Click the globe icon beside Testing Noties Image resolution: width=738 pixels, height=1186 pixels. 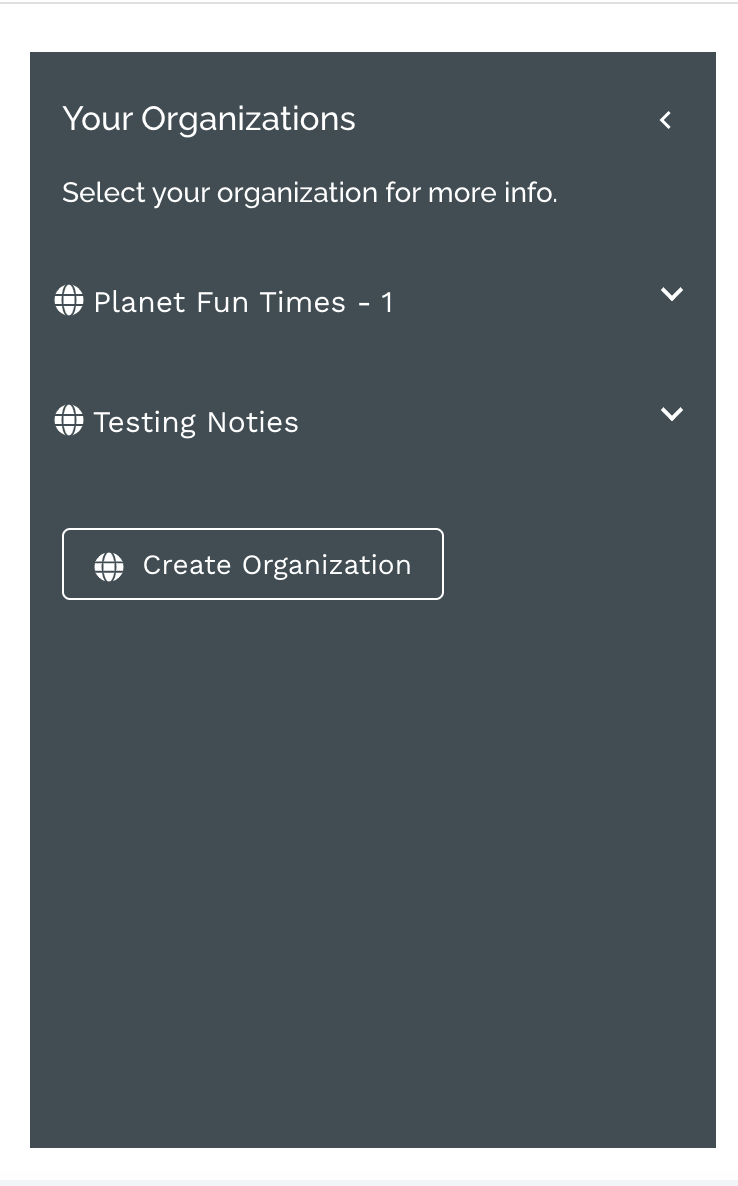pos(69,421)
